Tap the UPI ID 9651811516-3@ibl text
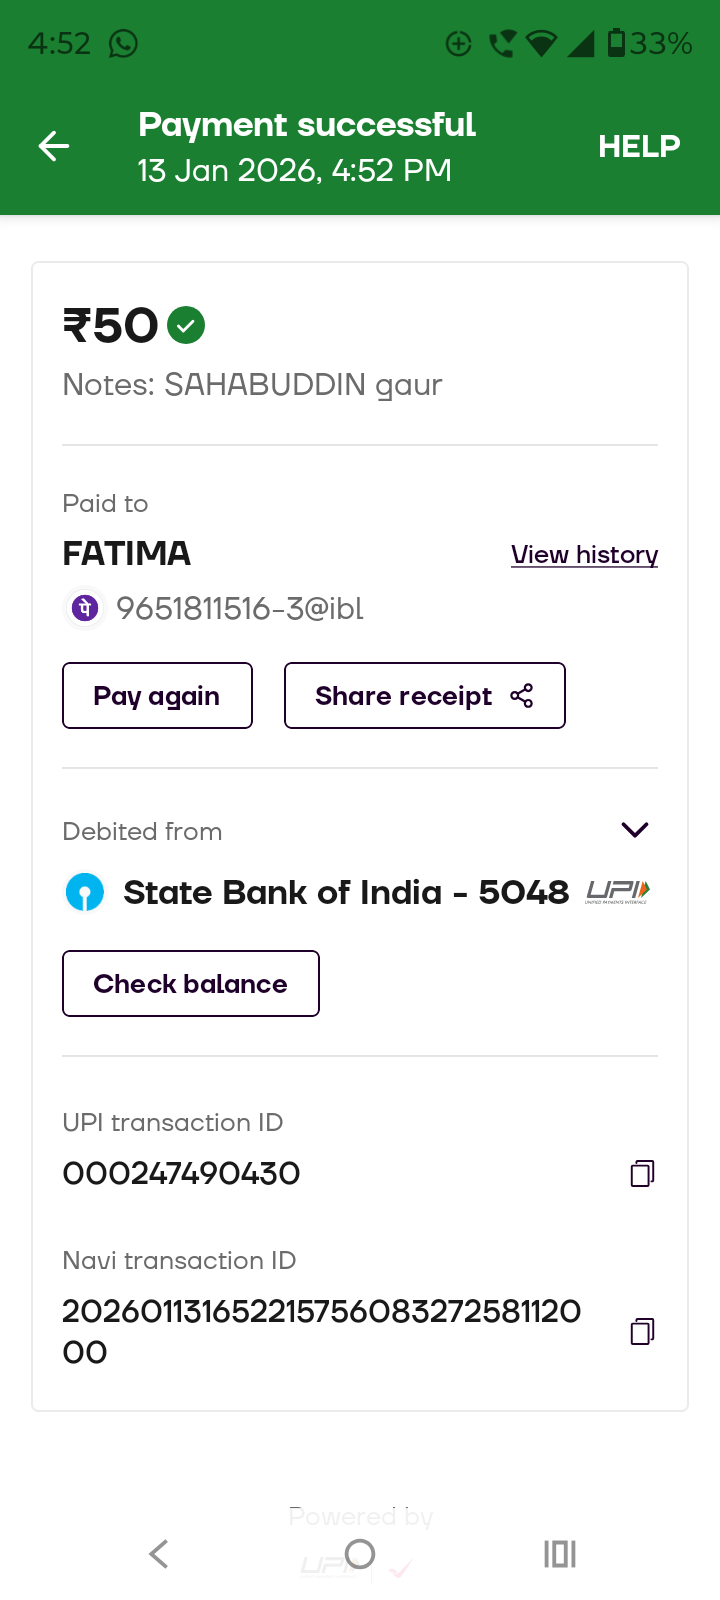 point(240,608)
